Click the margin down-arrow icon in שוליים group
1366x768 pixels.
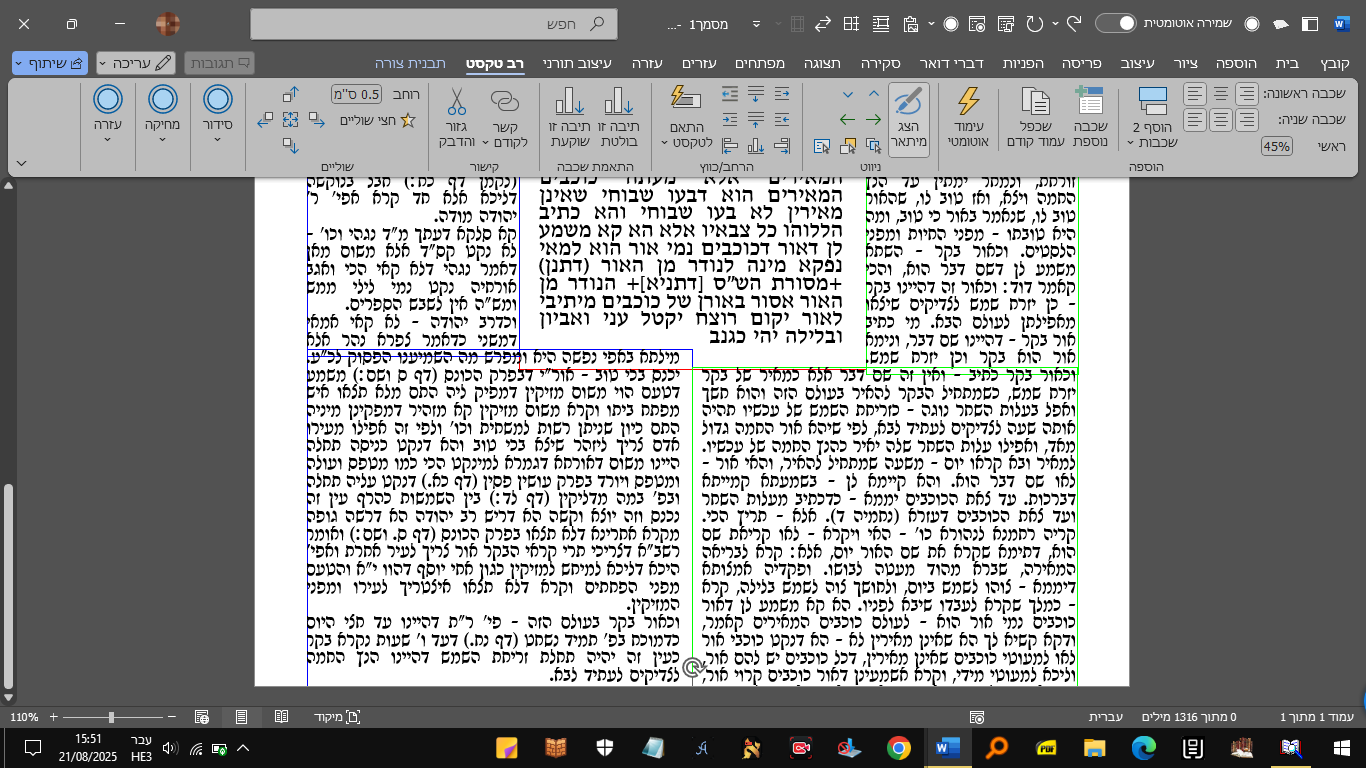[x=291, y=145]
